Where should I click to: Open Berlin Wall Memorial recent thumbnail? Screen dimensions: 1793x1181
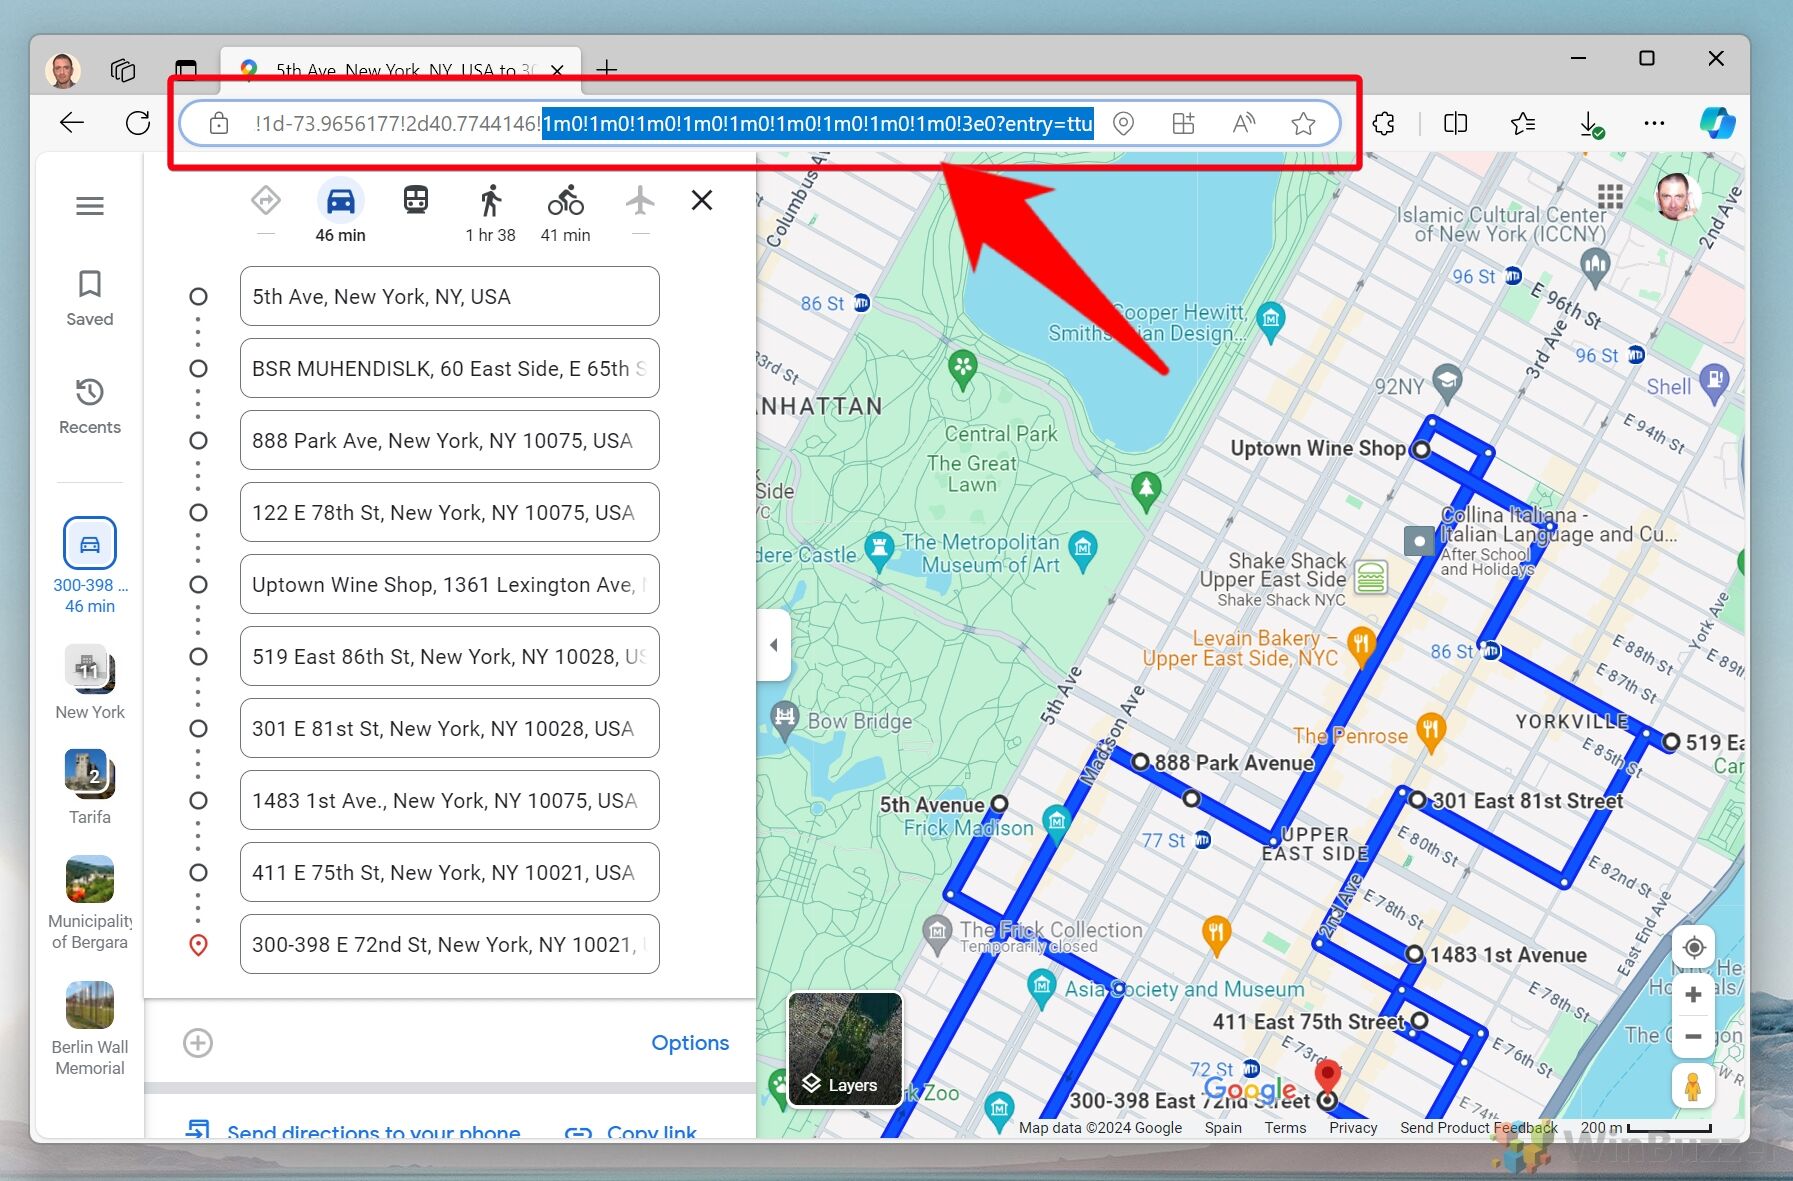click(x=90, y=1005)
